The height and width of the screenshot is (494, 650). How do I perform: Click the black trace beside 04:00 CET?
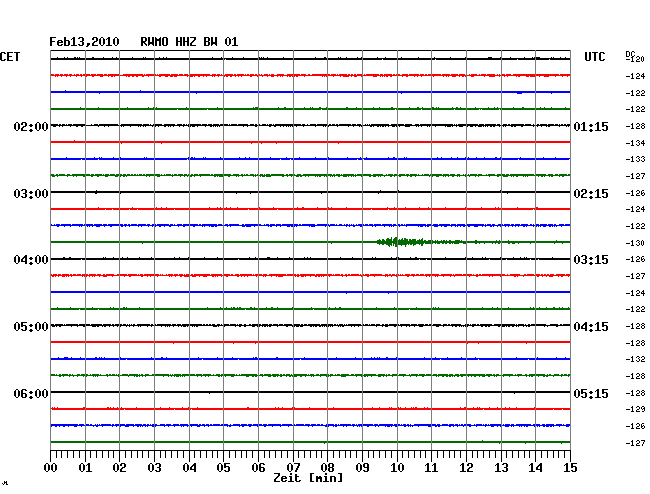[x=310, y=259]
